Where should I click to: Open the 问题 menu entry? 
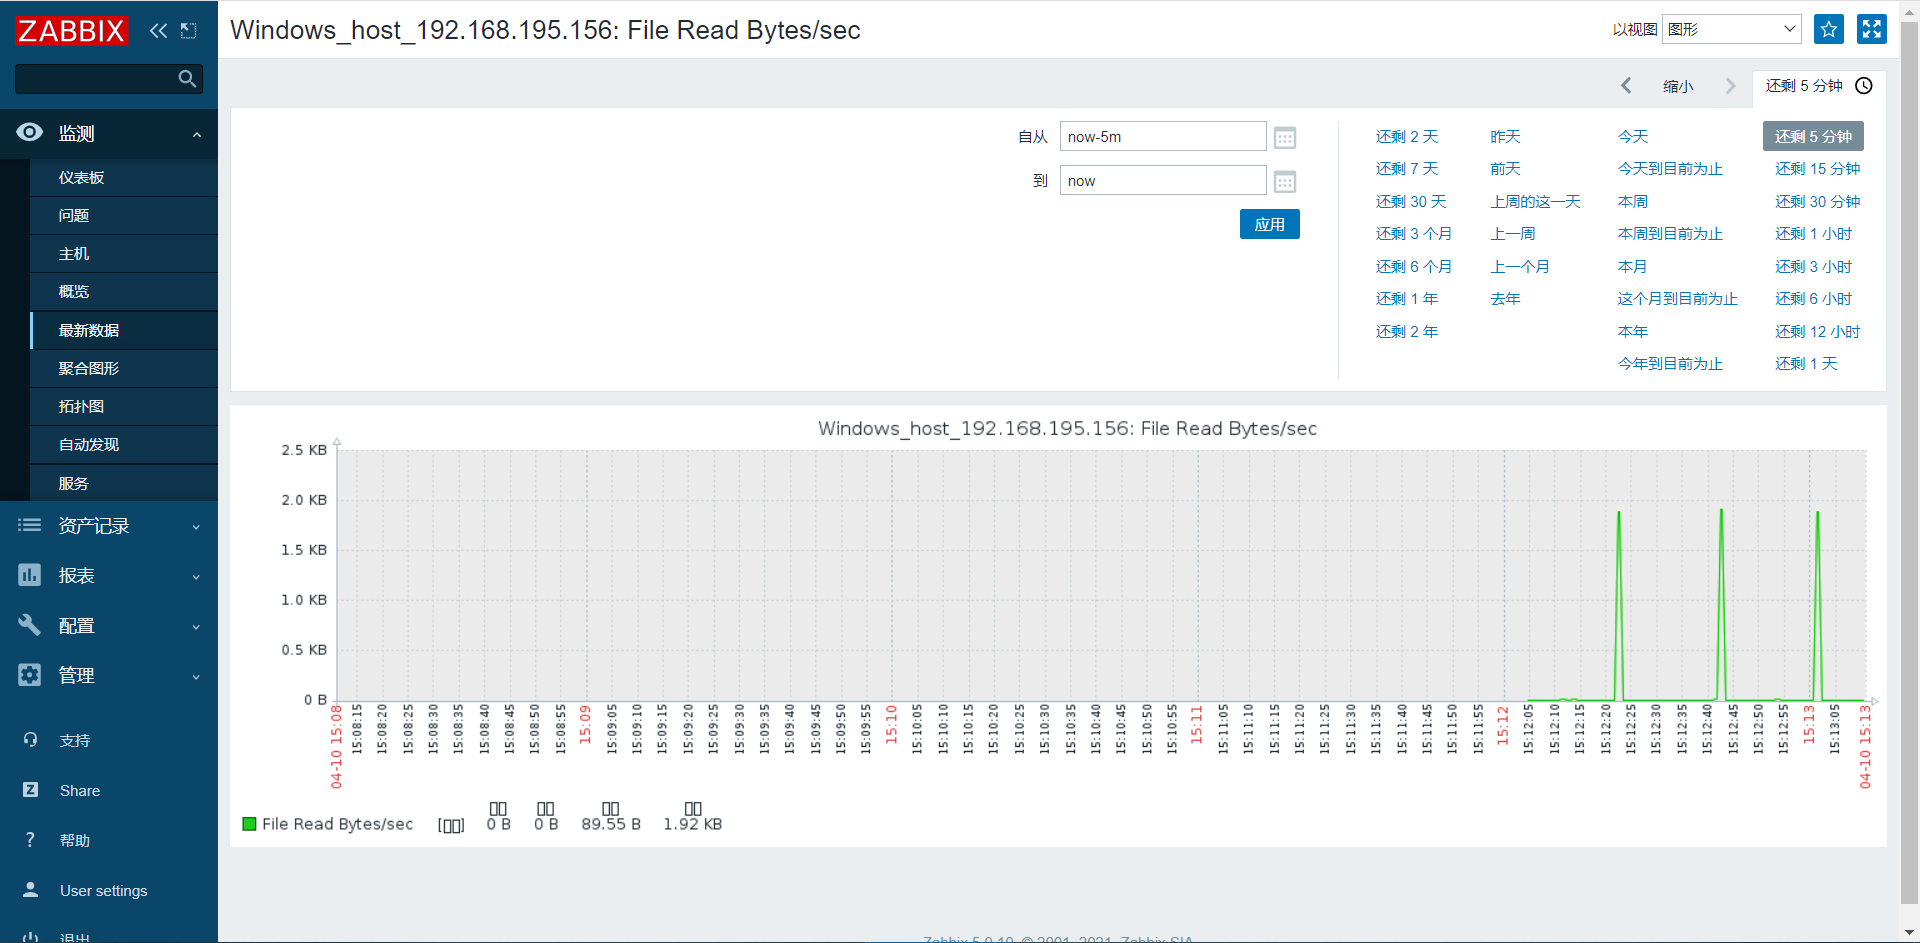74,215
